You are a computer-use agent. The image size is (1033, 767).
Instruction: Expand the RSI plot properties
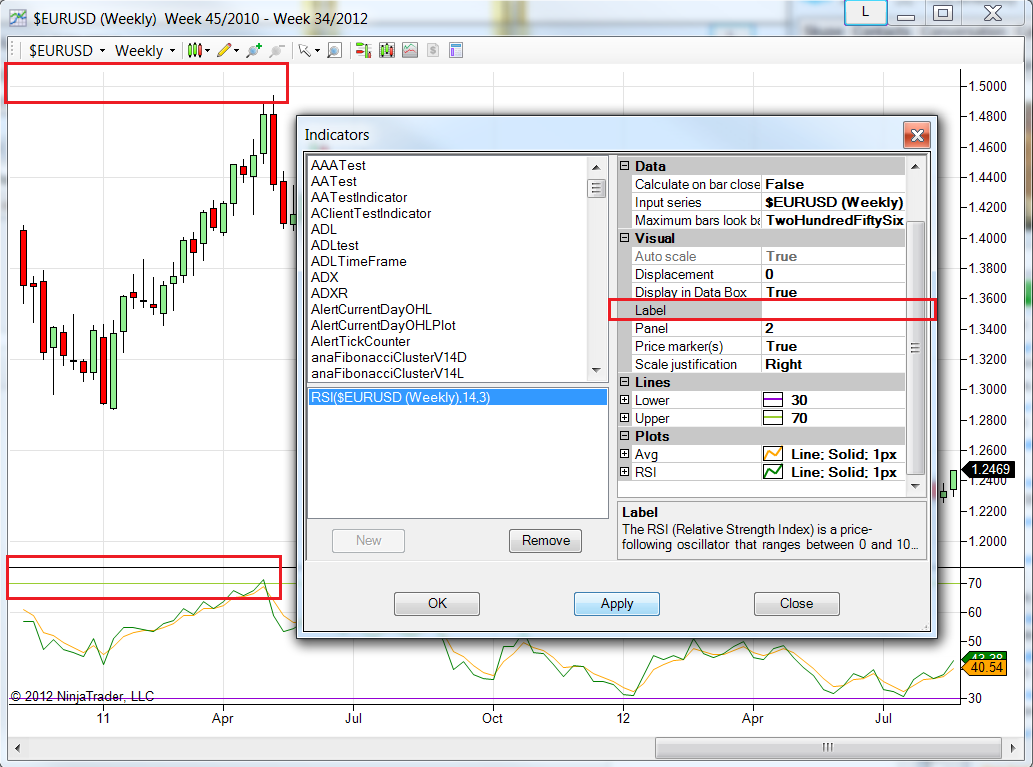[x=625, y=471]
